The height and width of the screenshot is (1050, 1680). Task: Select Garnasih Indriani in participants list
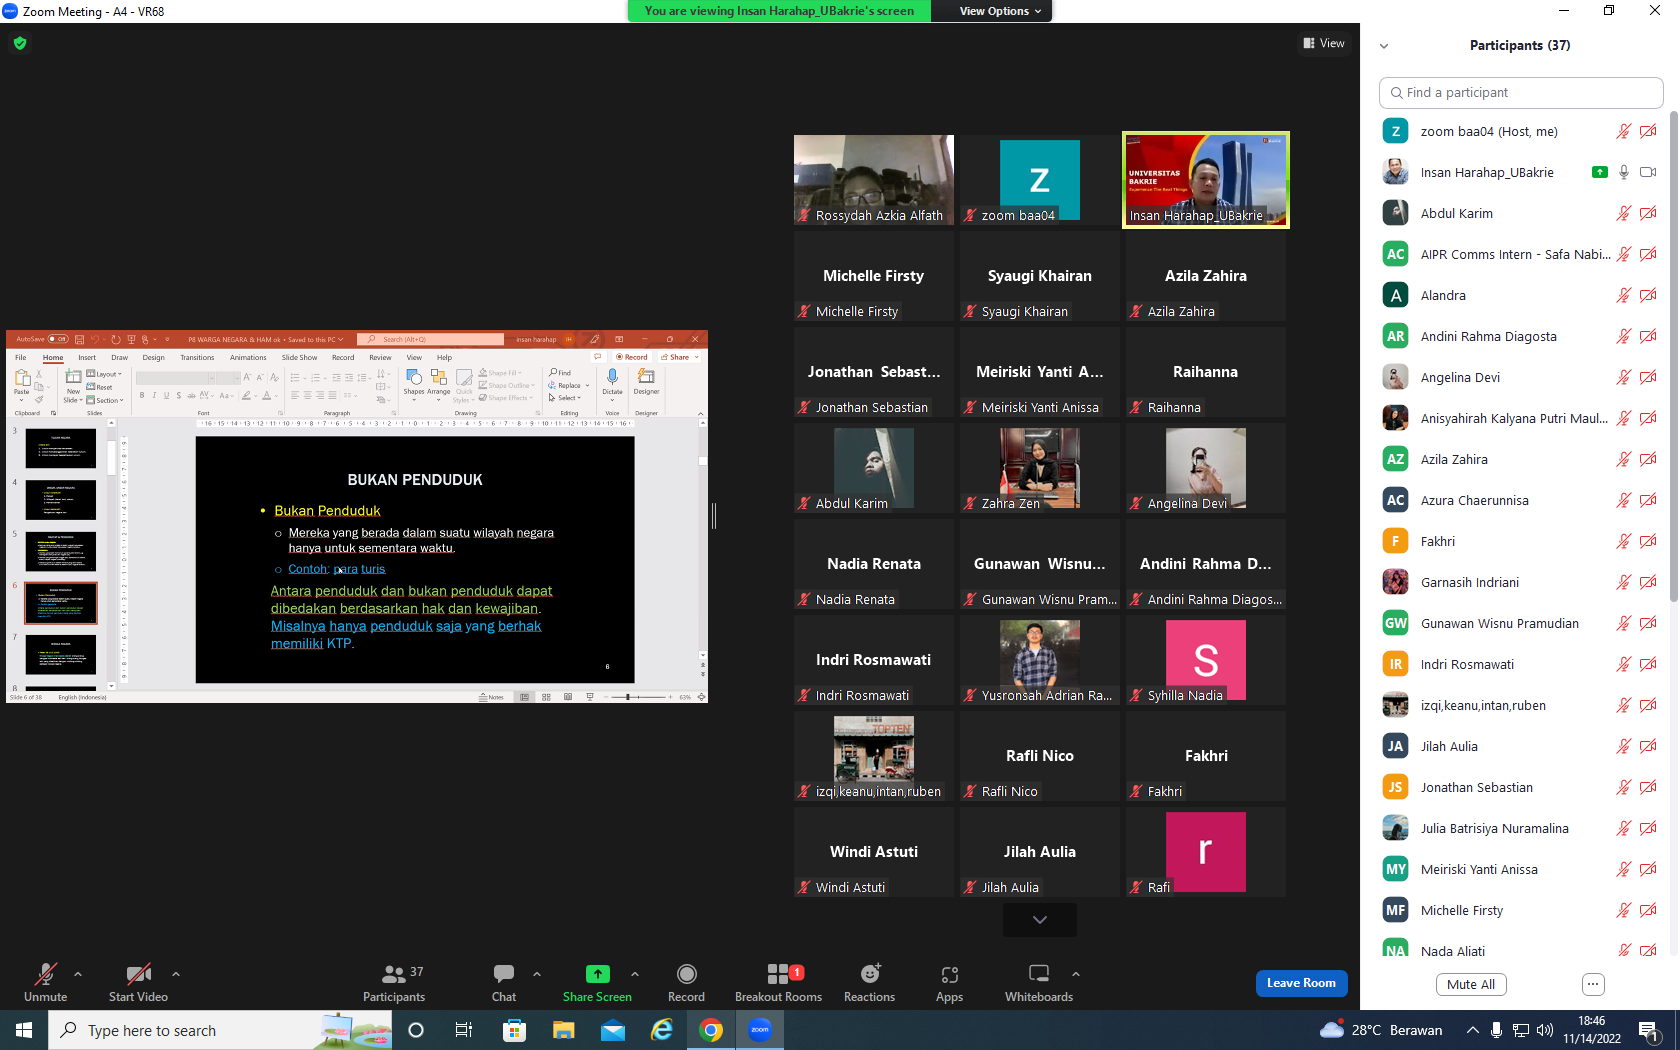click(1519, 582)
